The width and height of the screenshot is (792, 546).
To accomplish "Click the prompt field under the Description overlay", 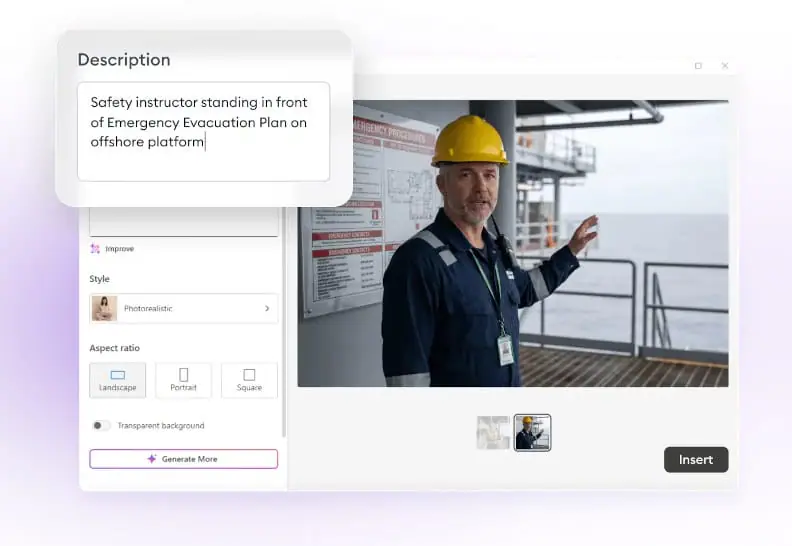I will pyautogui.click(x=184, y=221).
